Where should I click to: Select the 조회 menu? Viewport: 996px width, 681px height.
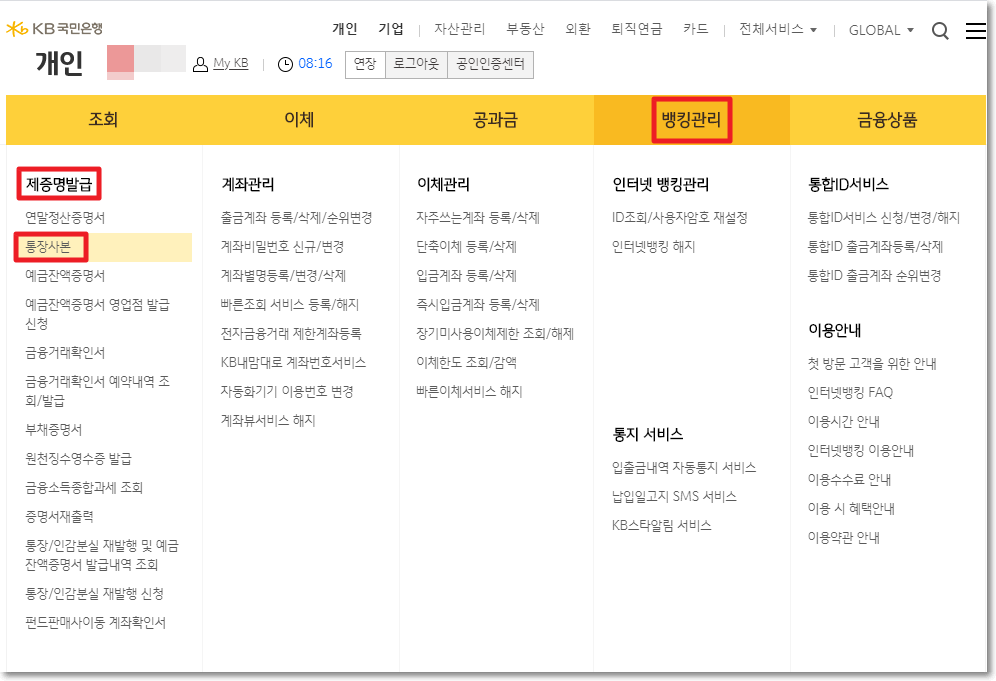pos(102,119)
